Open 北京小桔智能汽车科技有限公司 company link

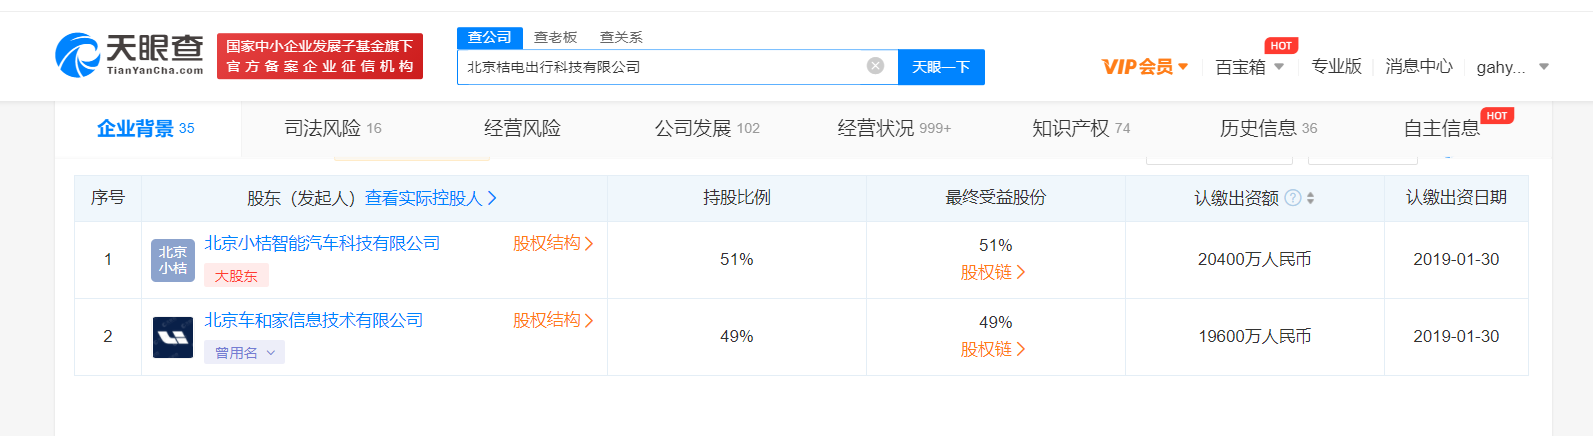(x=322, y=243)
